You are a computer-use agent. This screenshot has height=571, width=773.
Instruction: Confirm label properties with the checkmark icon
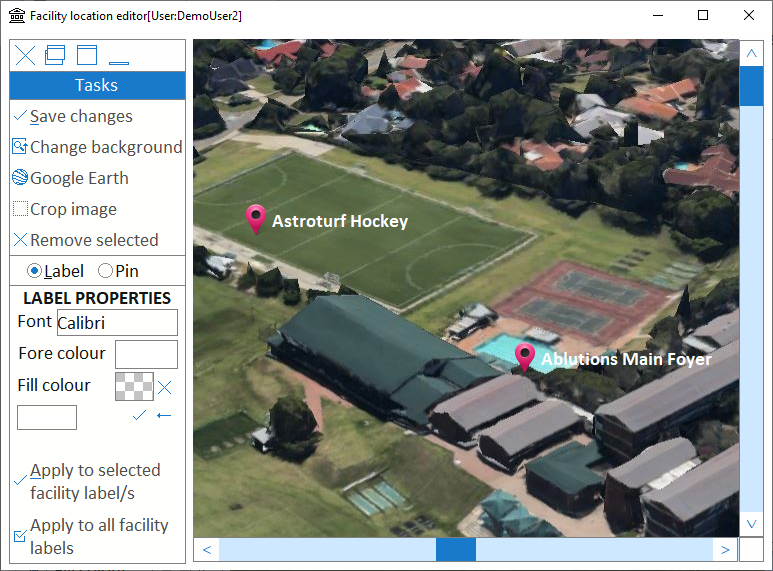click(x=139, y=415)
